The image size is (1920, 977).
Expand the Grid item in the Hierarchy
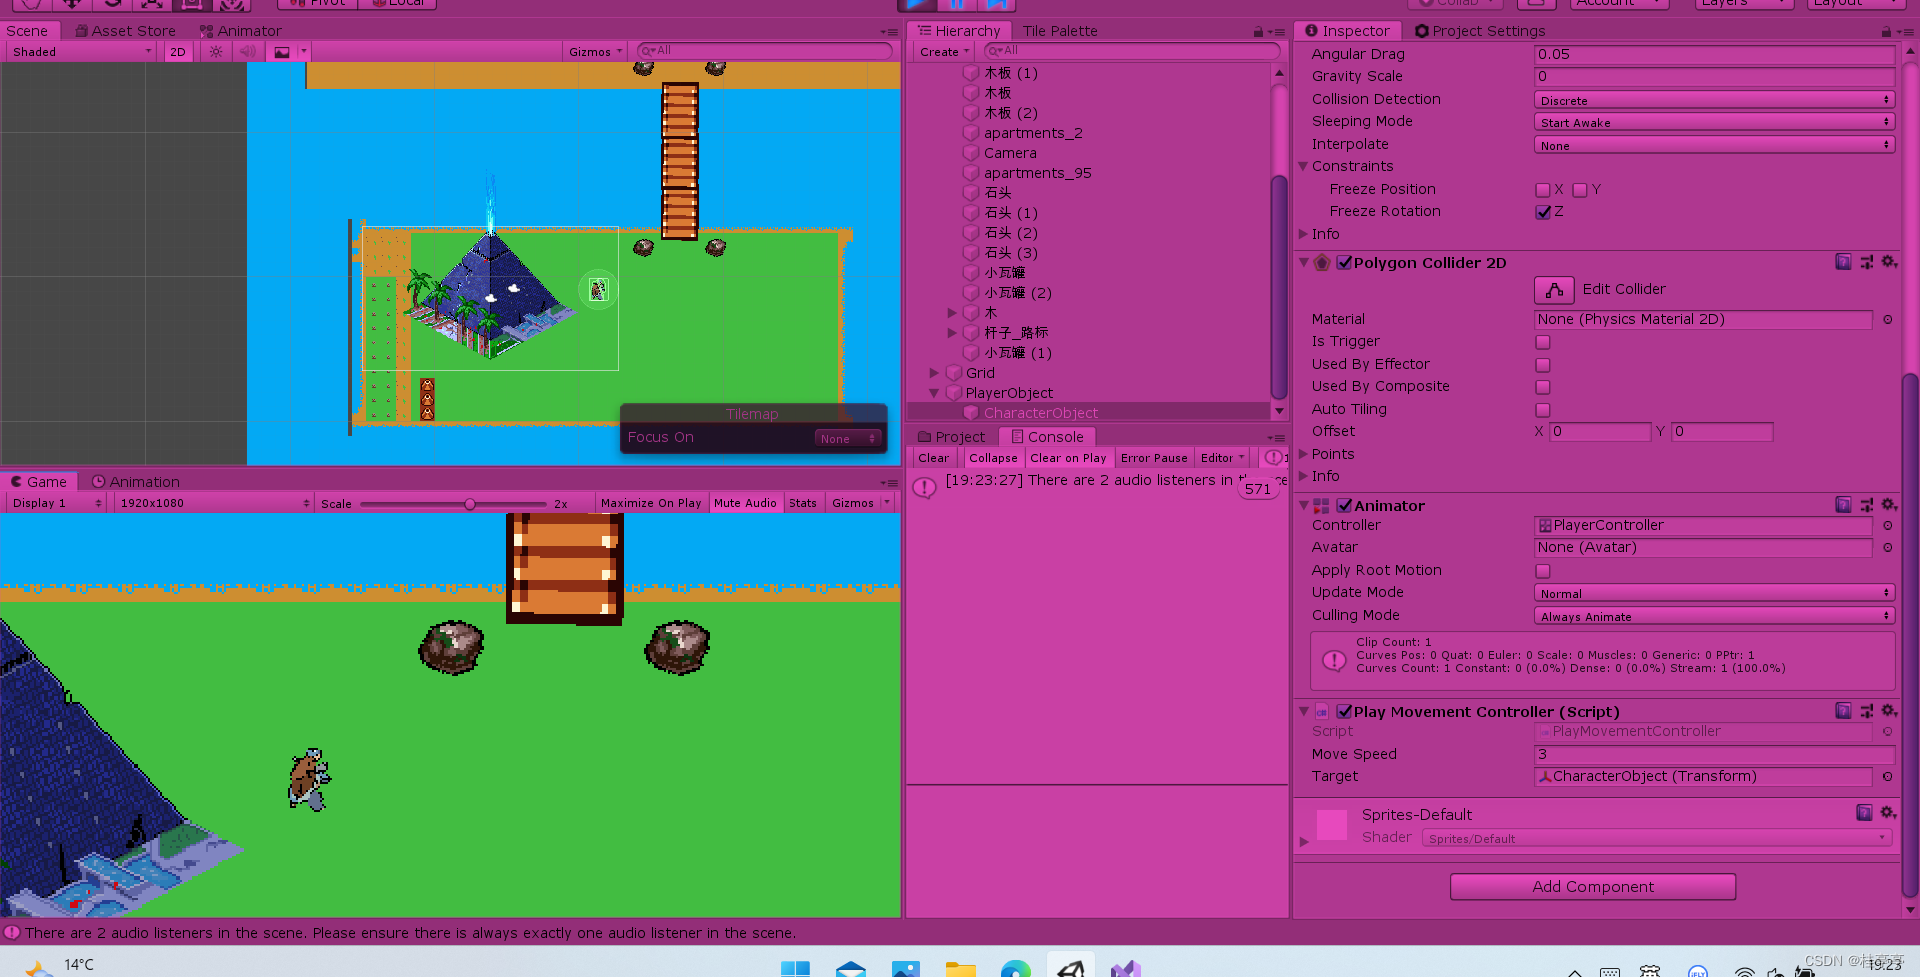(934, 372)
